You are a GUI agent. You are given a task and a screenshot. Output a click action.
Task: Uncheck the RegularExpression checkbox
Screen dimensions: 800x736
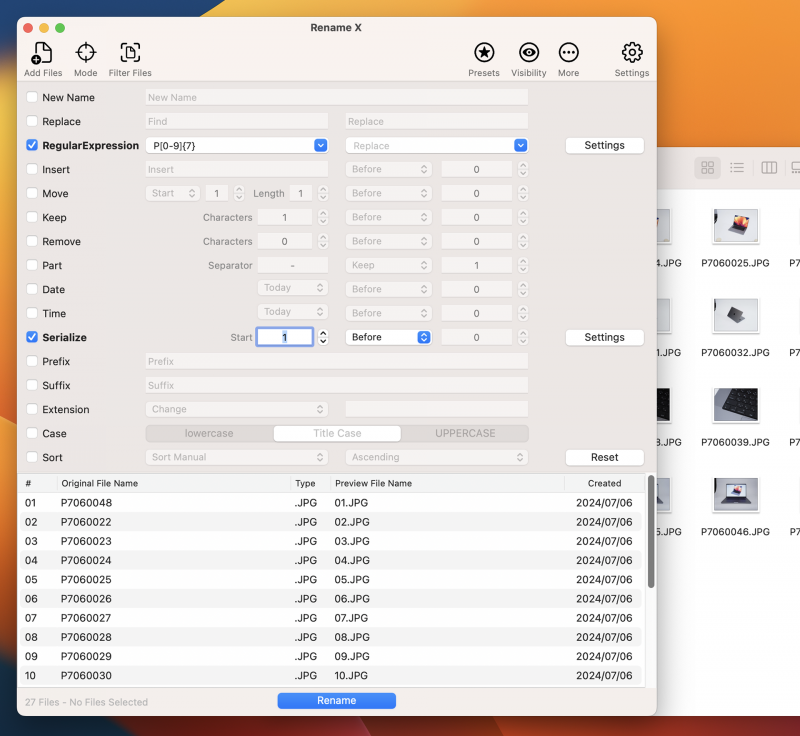pyautogui.click(x=33, y=146)
